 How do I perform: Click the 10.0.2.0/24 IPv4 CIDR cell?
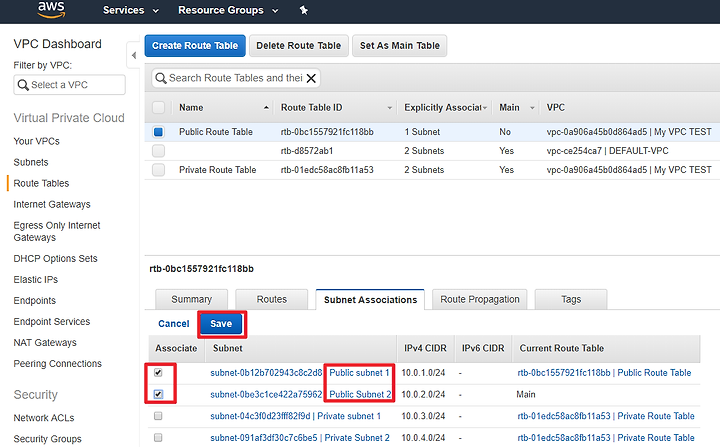(423, 394)
